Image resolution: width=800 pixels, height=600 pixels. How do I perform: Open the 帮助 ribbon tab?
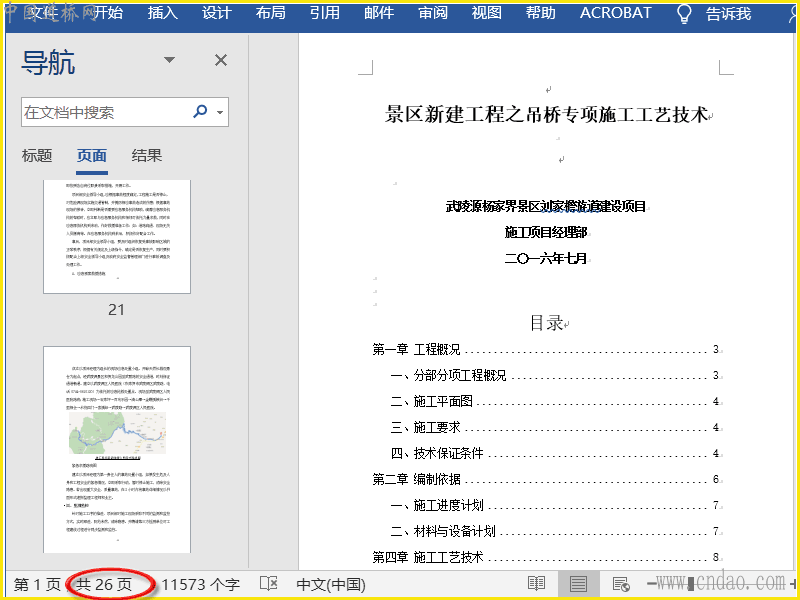coord(541,13)
